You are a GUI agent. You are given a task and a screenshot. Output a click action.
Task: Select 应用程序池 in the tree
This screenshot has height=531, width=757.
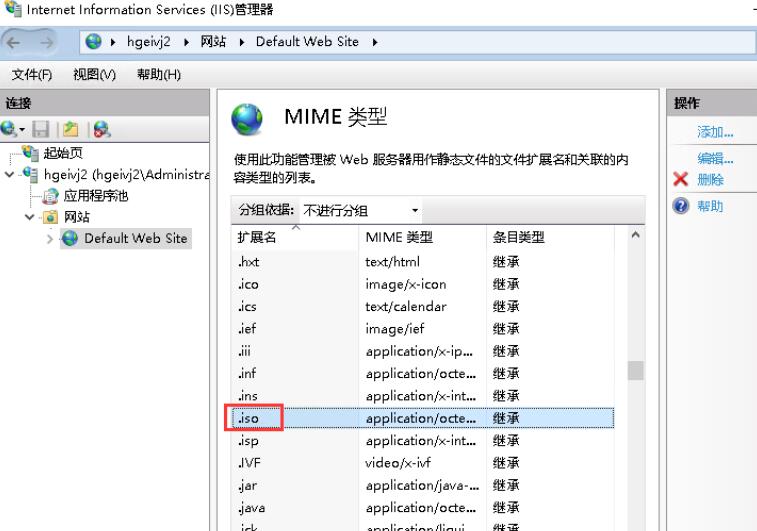coord(96,196)
